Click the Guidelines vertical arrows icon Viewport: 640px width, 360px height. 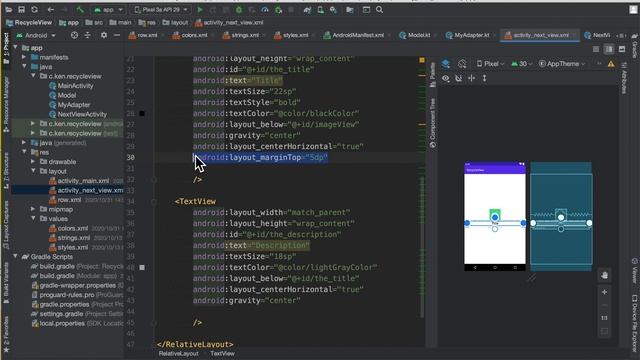tap(484, 78)
